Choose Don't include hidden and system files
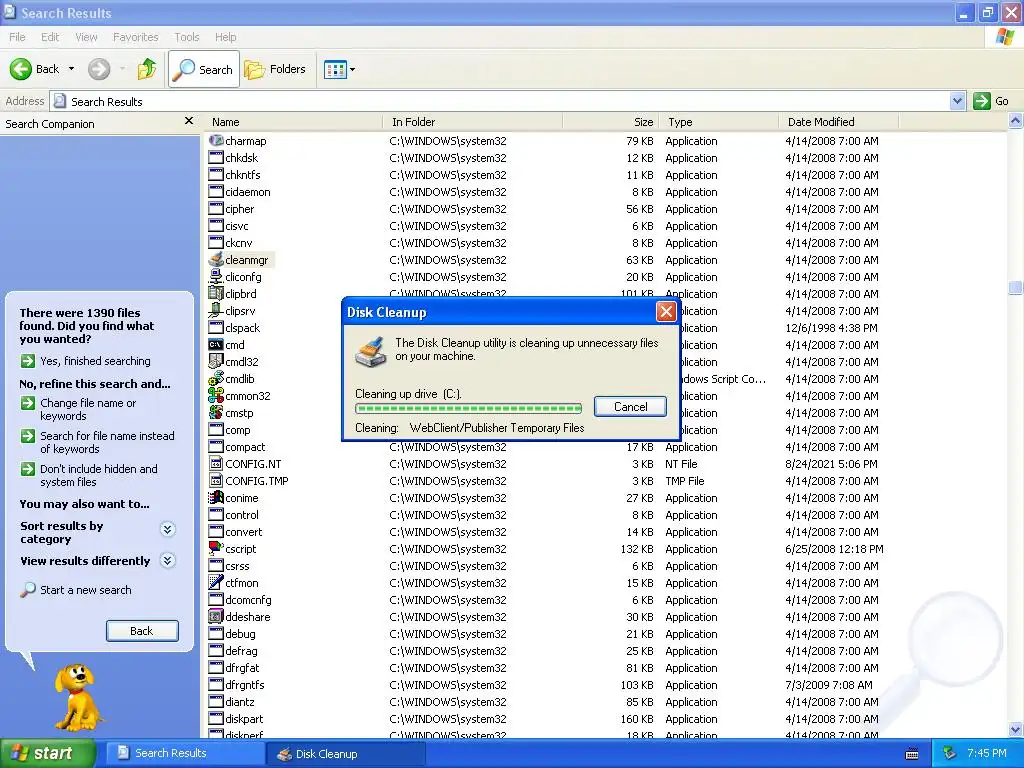The image size is (1024, 768). [89, 475]
